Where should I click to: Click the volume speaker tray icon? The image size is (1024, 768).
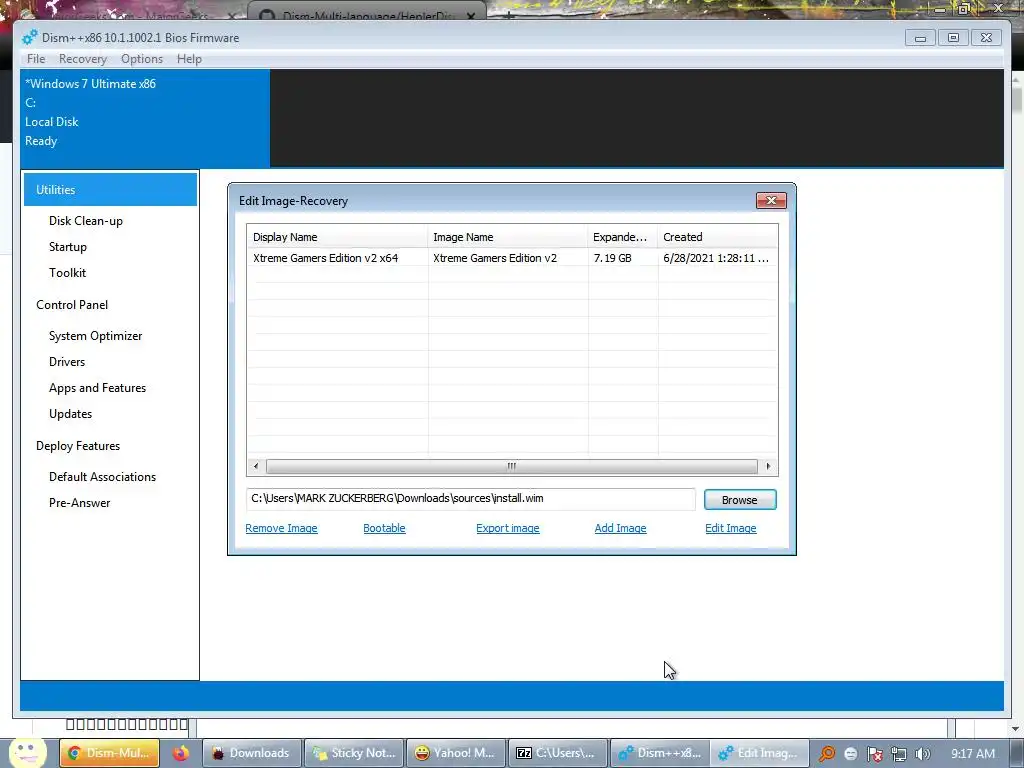point(923,754)
